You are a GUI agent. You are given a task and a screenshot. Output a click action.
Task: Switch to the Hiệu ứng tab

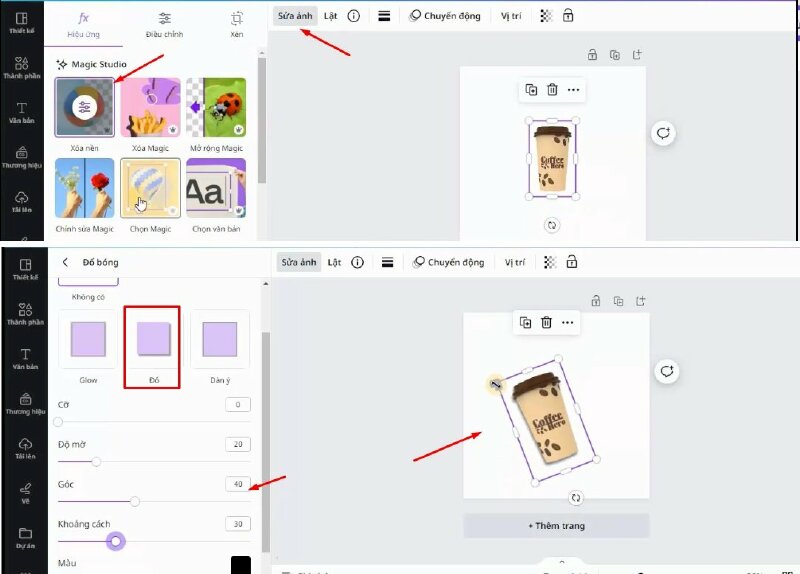coord(85,23)
